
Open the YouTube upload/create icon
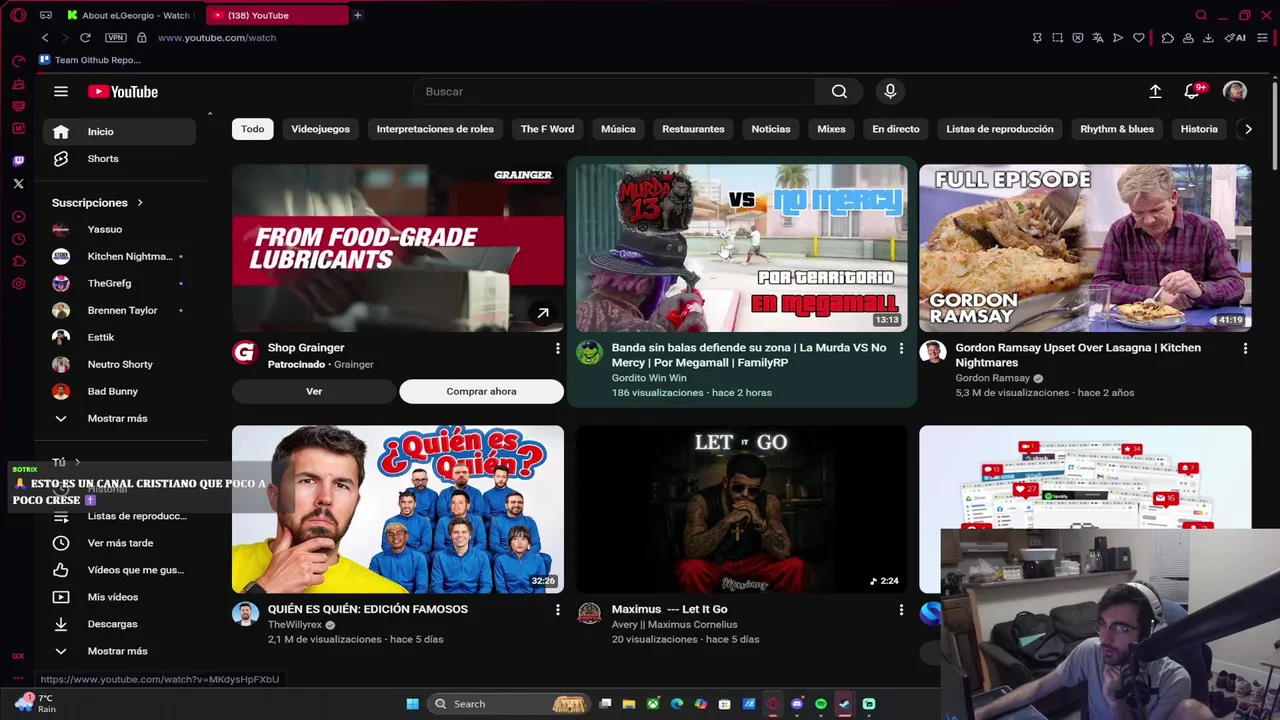1155,91
